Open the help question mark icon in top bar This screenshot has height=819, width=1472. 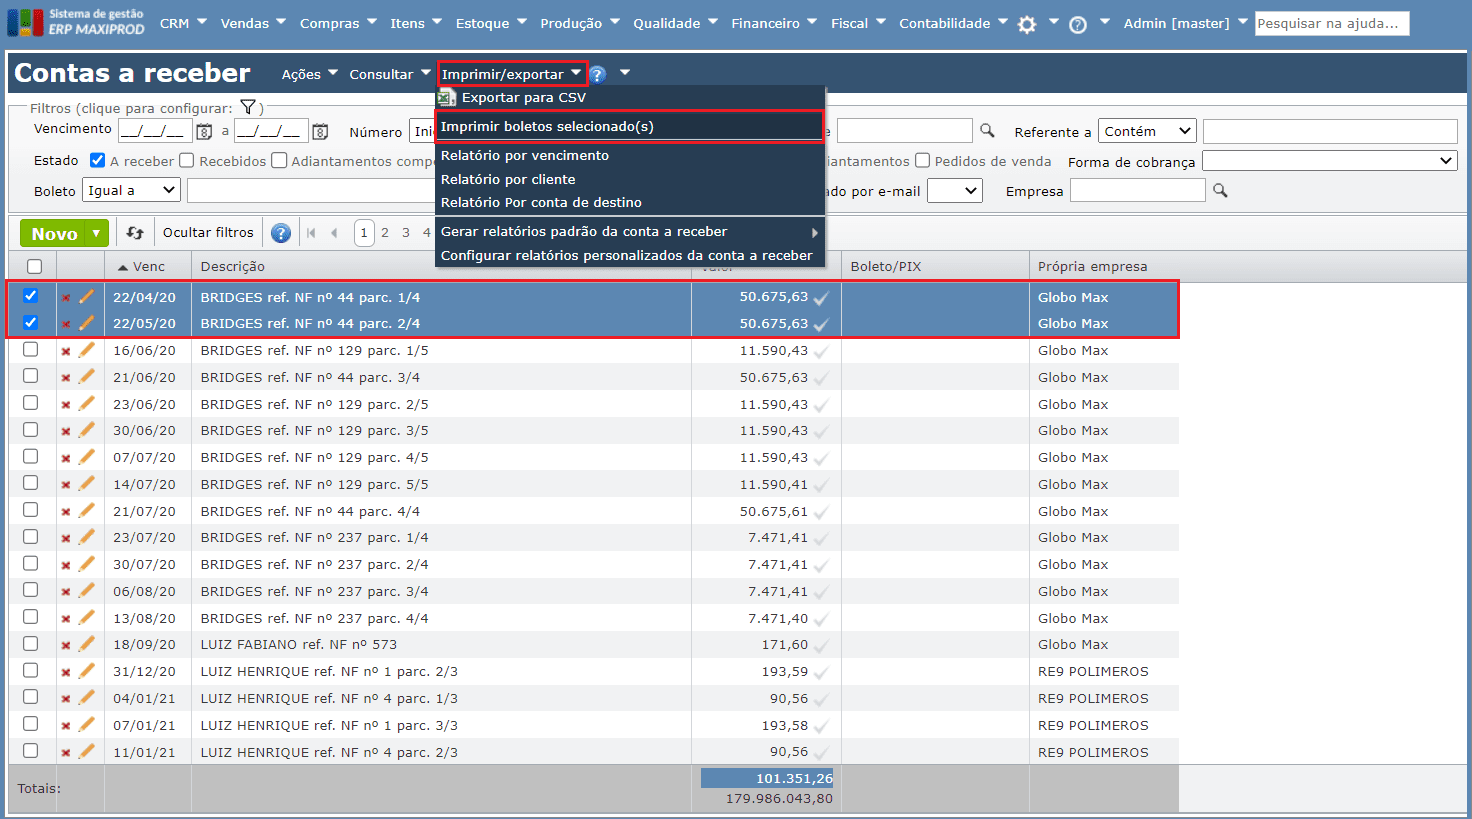(x=1078, y=24)
